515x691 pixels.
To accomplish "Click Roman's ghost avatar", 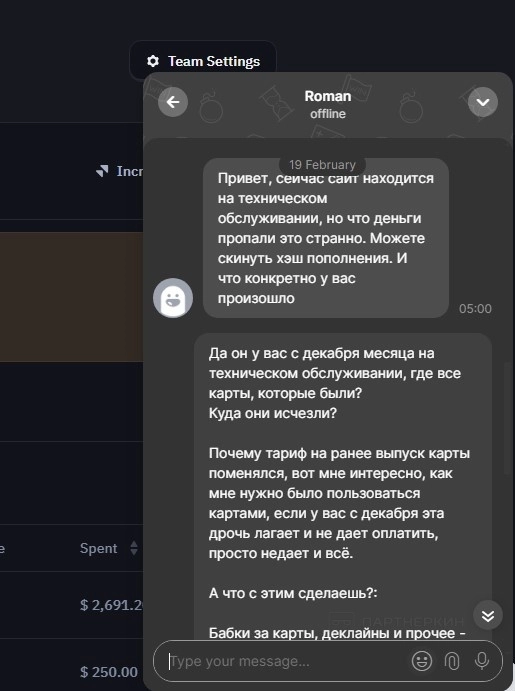I will point(173,298).
